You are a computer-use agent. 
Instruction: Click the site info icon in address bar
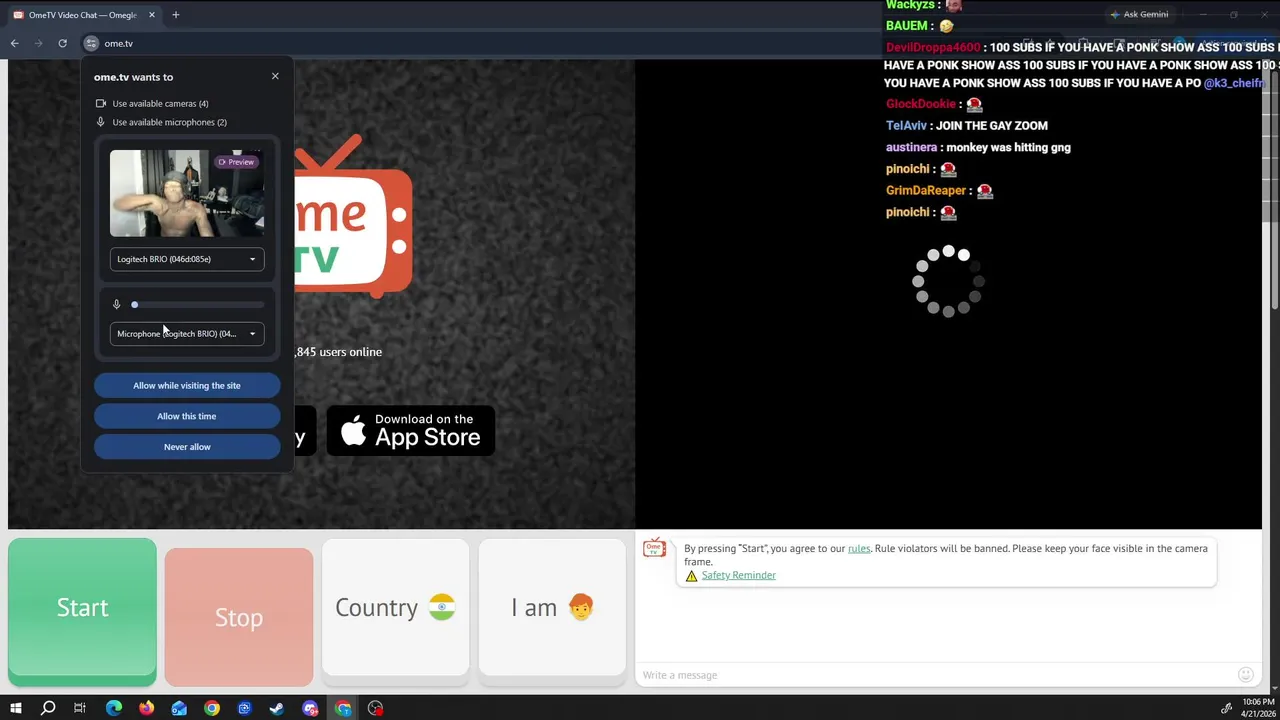91,43
